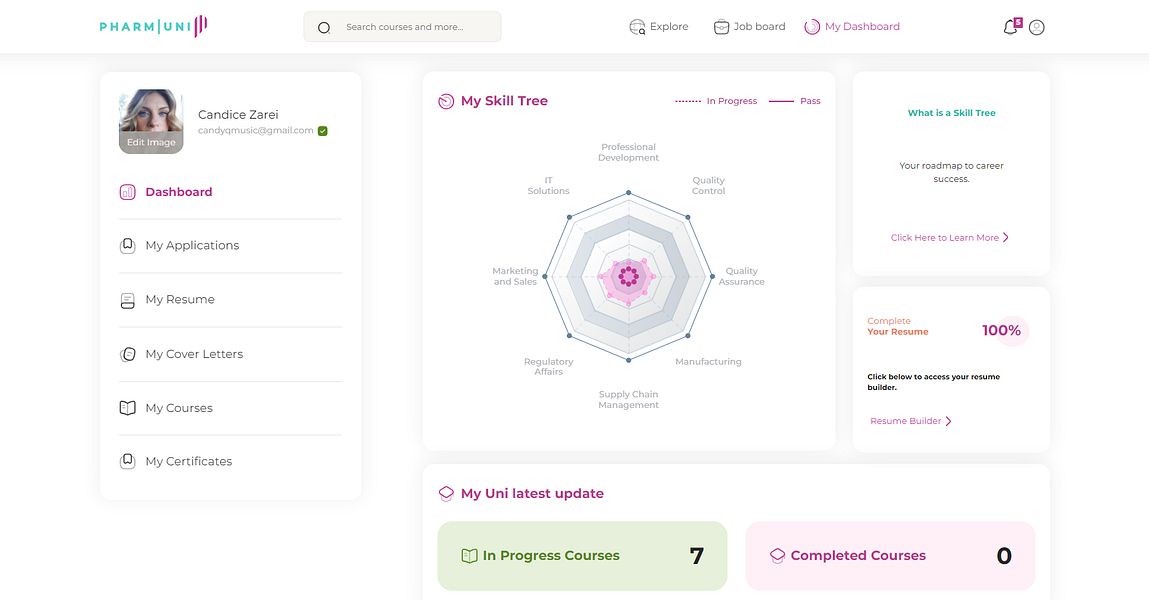This screenshot has width=1149, height=600.
Task: Click the My Cover Letters icon
Action: pyautogui.click(x=127, y=354)
